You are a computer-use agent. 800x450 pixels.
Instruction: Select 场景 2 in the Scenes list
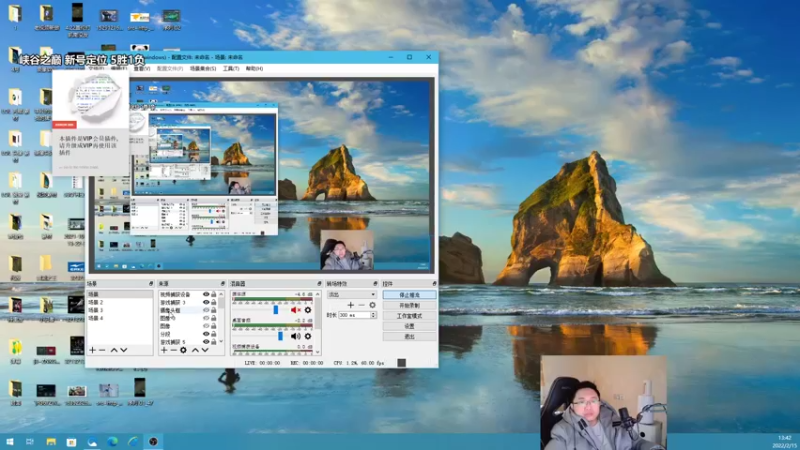[x=119, y=302]
